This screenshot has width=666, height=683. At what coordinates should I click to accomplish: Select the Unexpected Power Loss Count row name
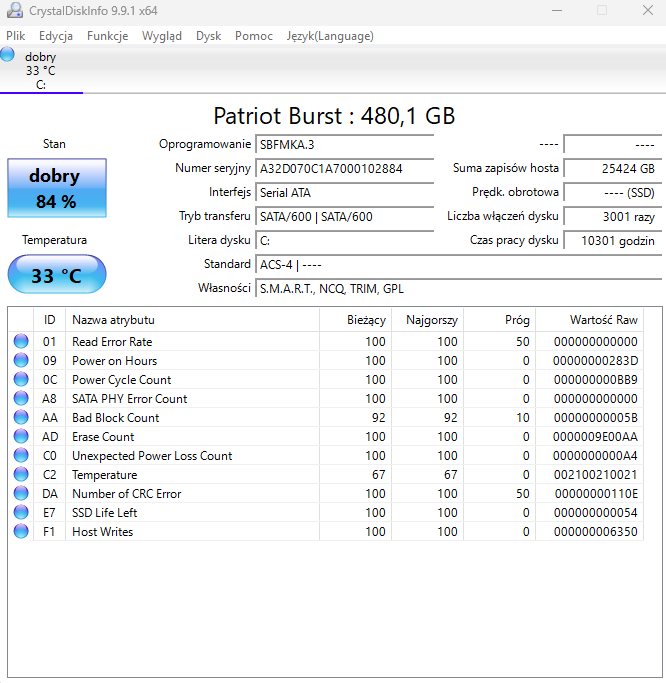tap(152, 456)
